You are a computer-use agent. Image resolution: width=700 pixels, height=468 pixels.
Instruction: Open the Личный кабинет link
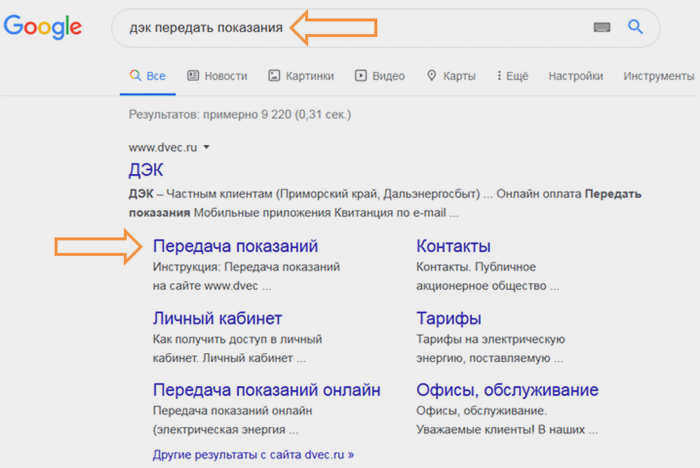(x=217, y=318)
